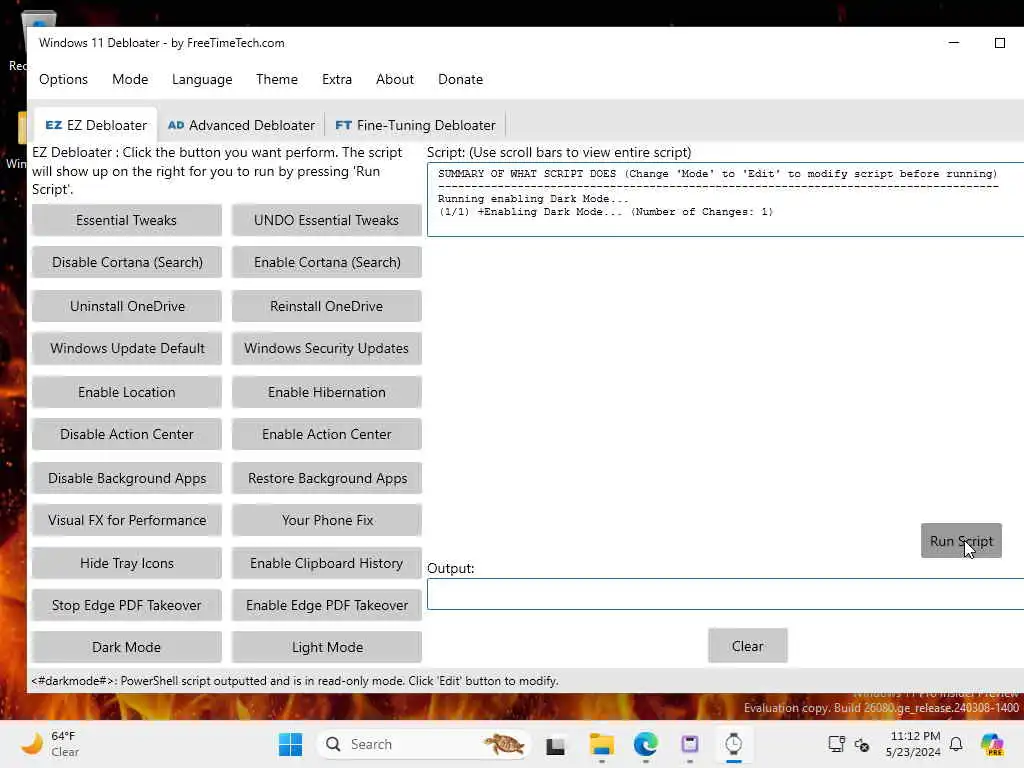Click the darkmode status bar message

pyautogui.click(x=295, y=680)
